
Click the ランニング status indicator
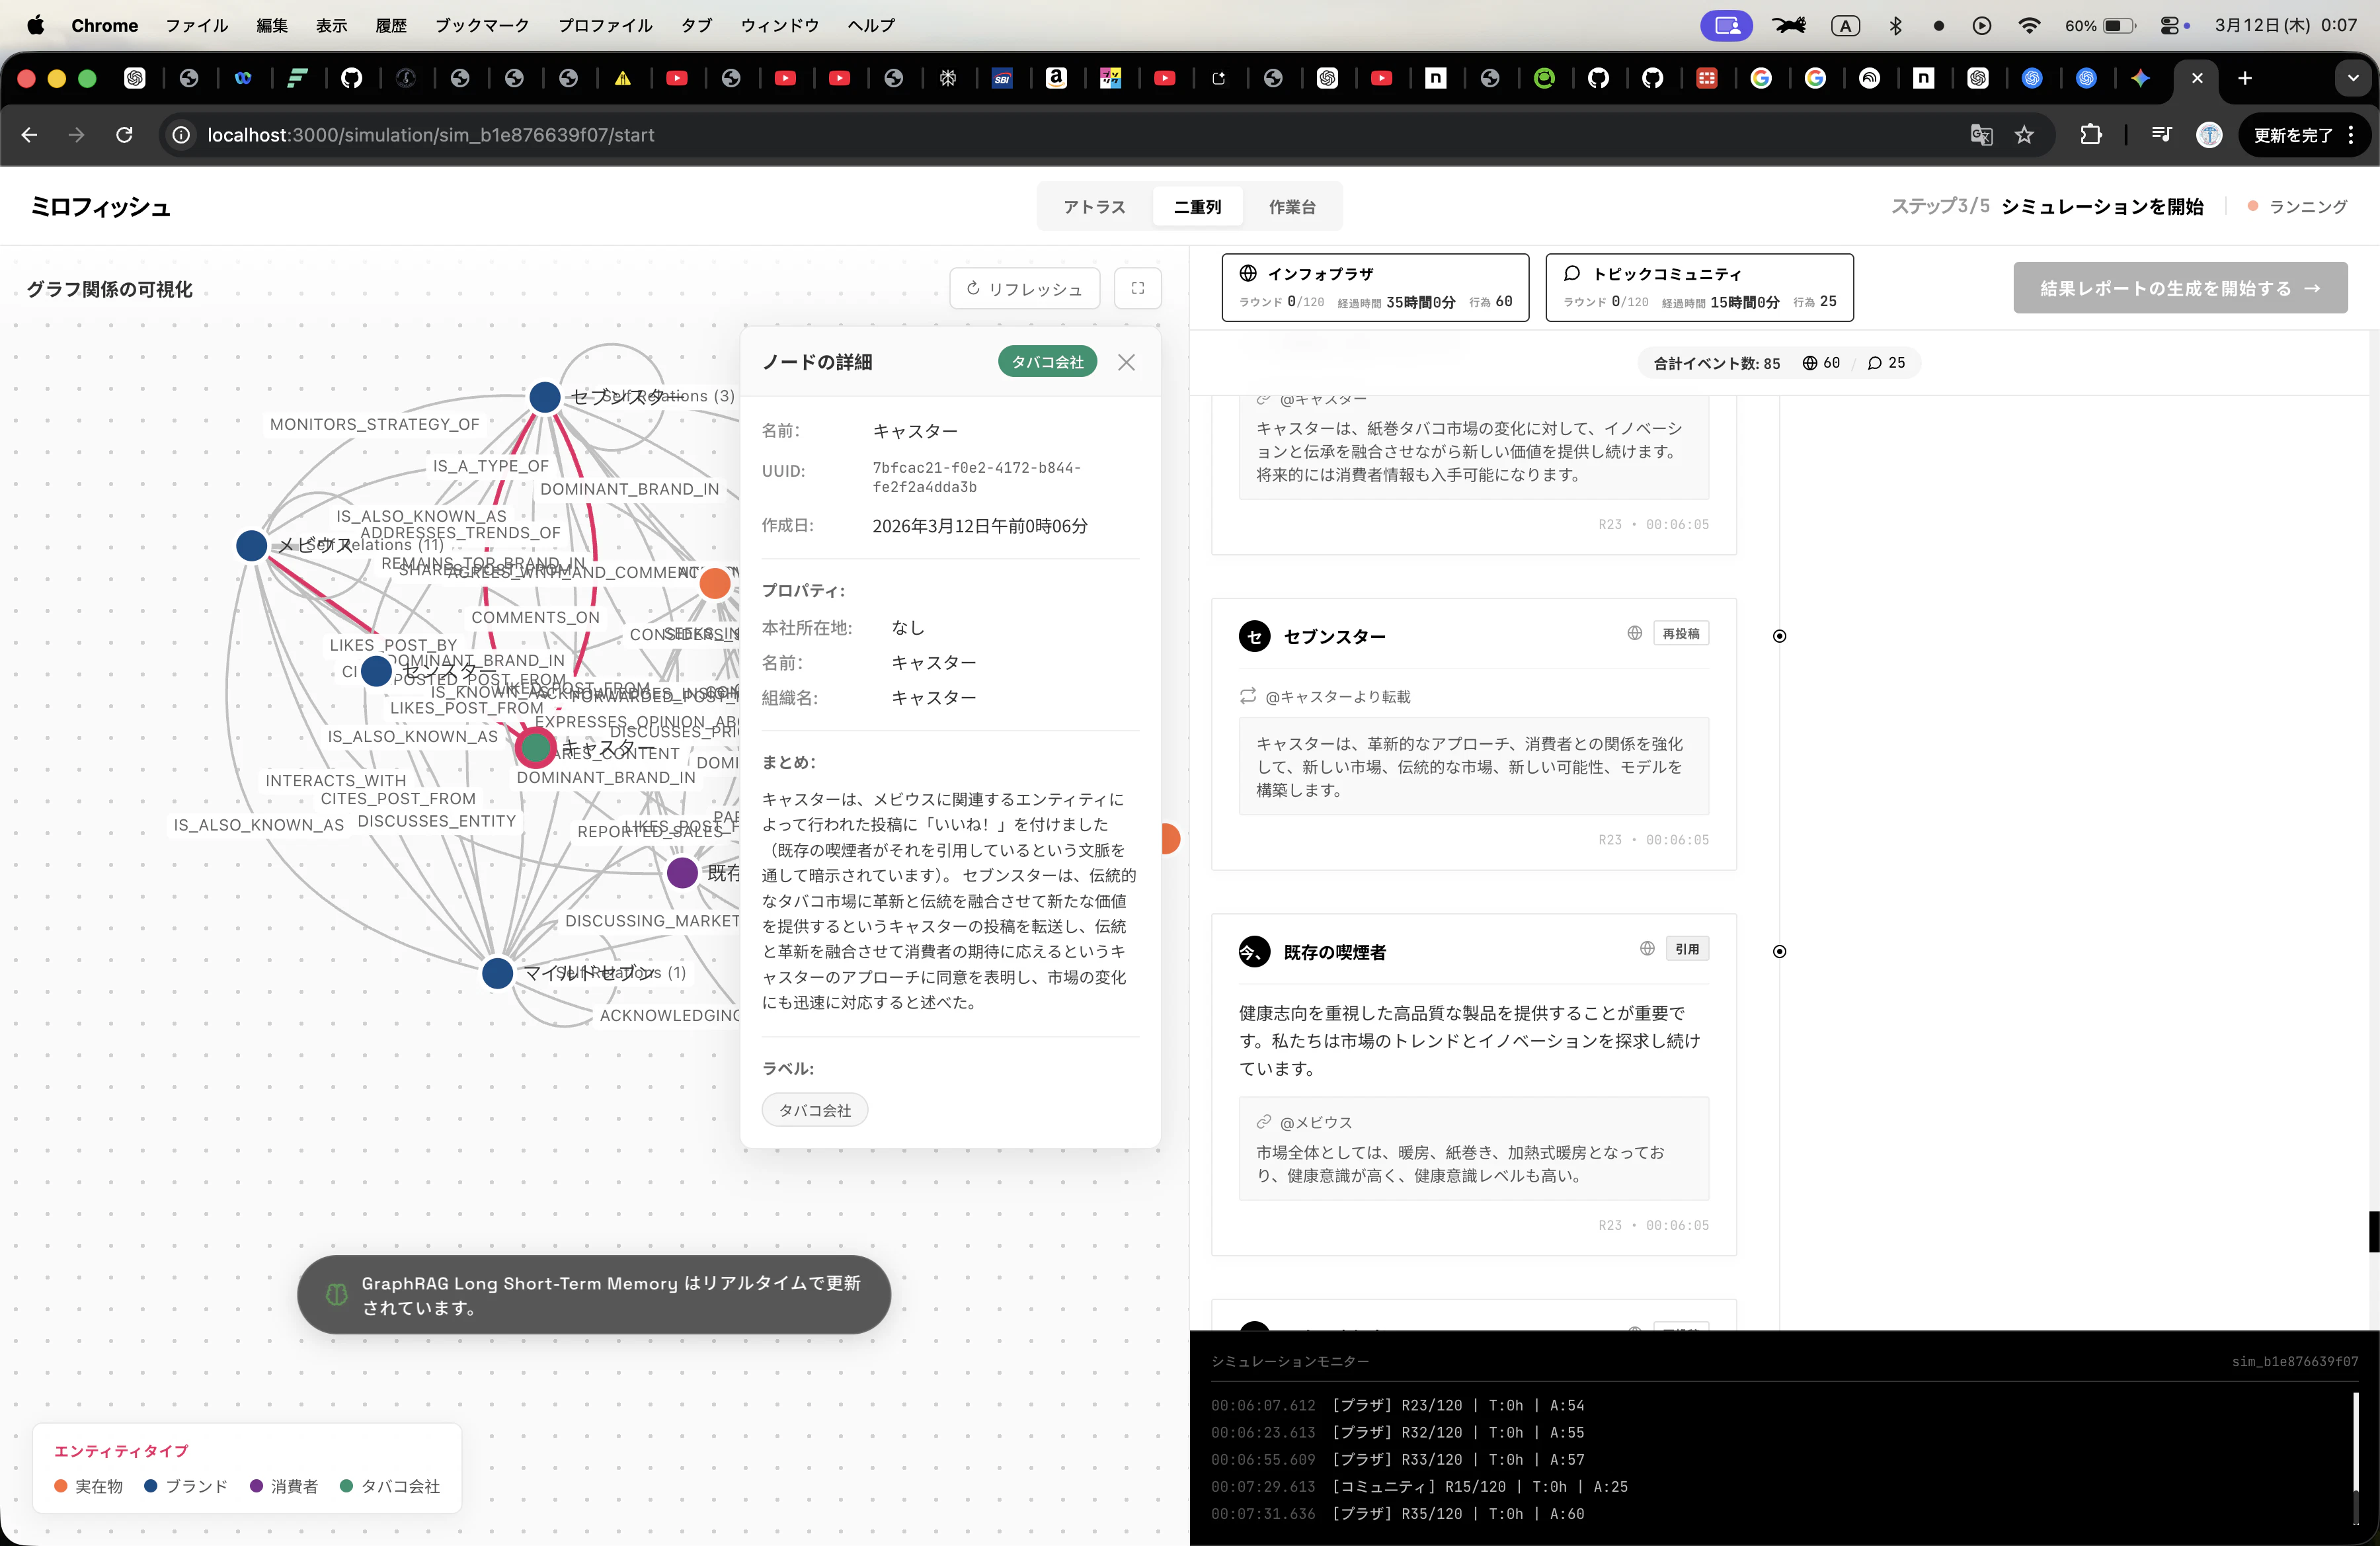point(2297,206)
